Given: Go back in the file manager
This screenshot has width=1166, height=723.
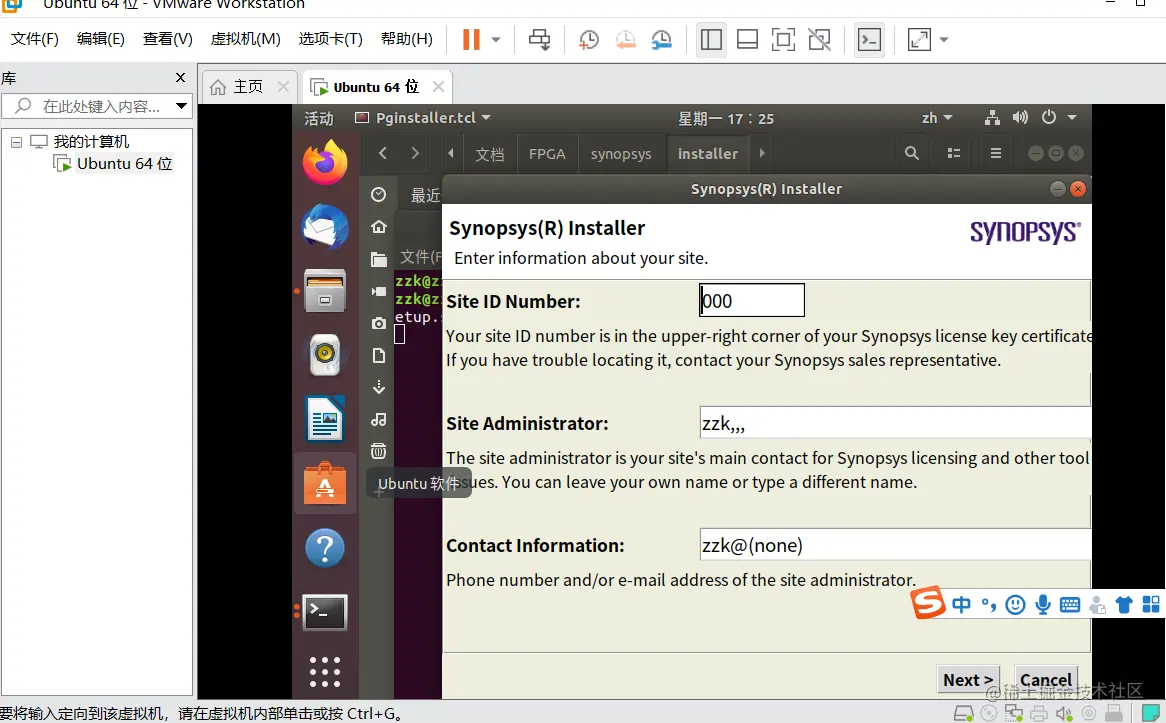Looking at the screenshot, I should (383, 153).
